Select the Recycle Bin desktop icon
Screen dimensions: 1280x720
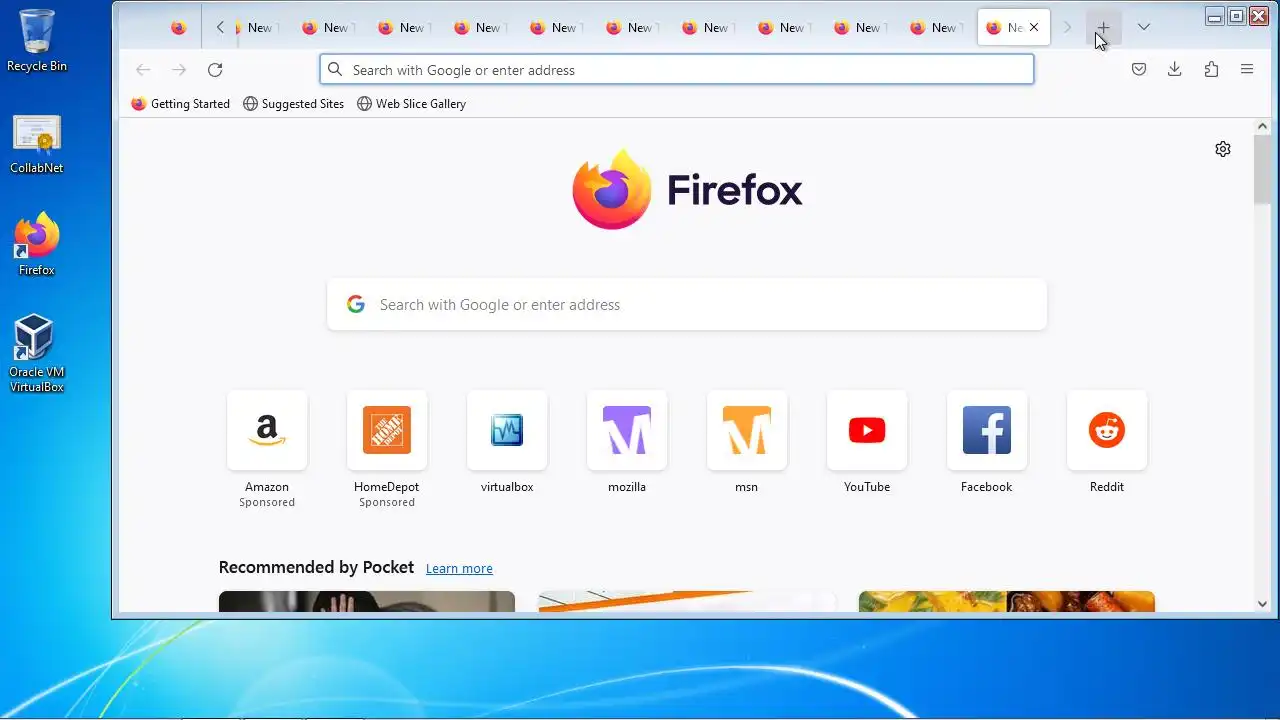coord(37,41)
